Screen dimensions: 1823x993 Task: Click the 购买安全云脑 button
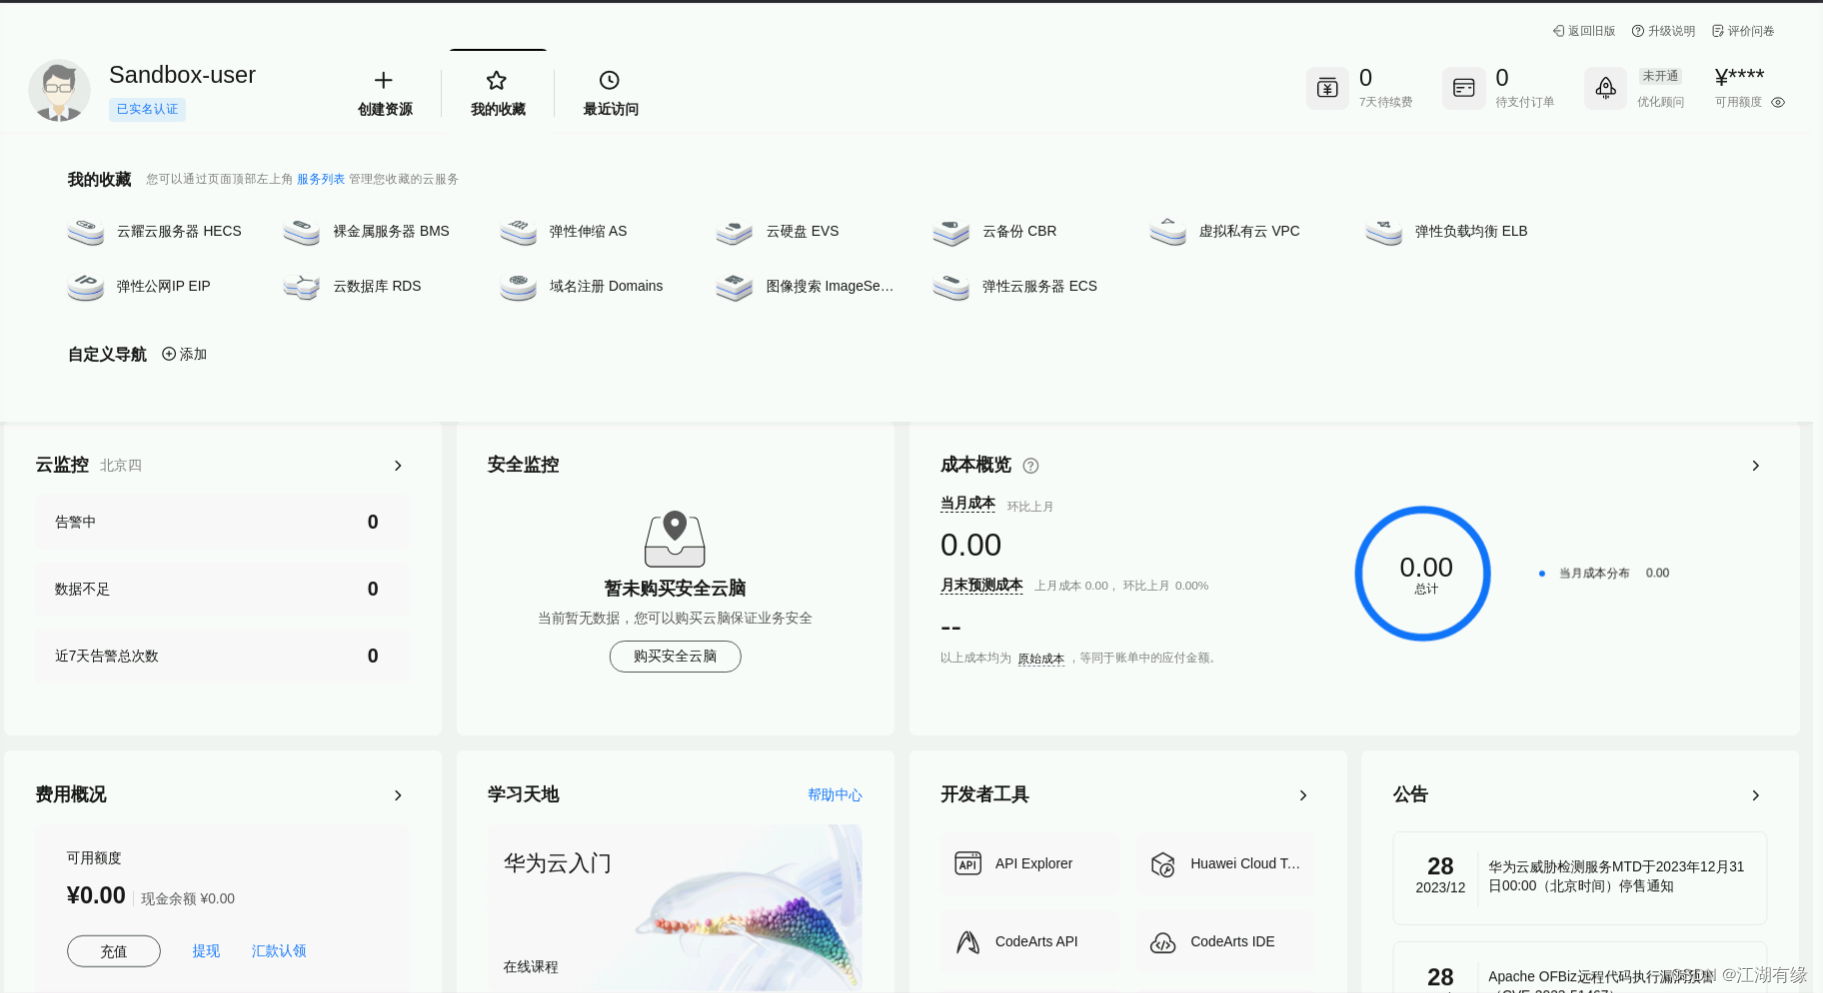click(x=675, y=656)
